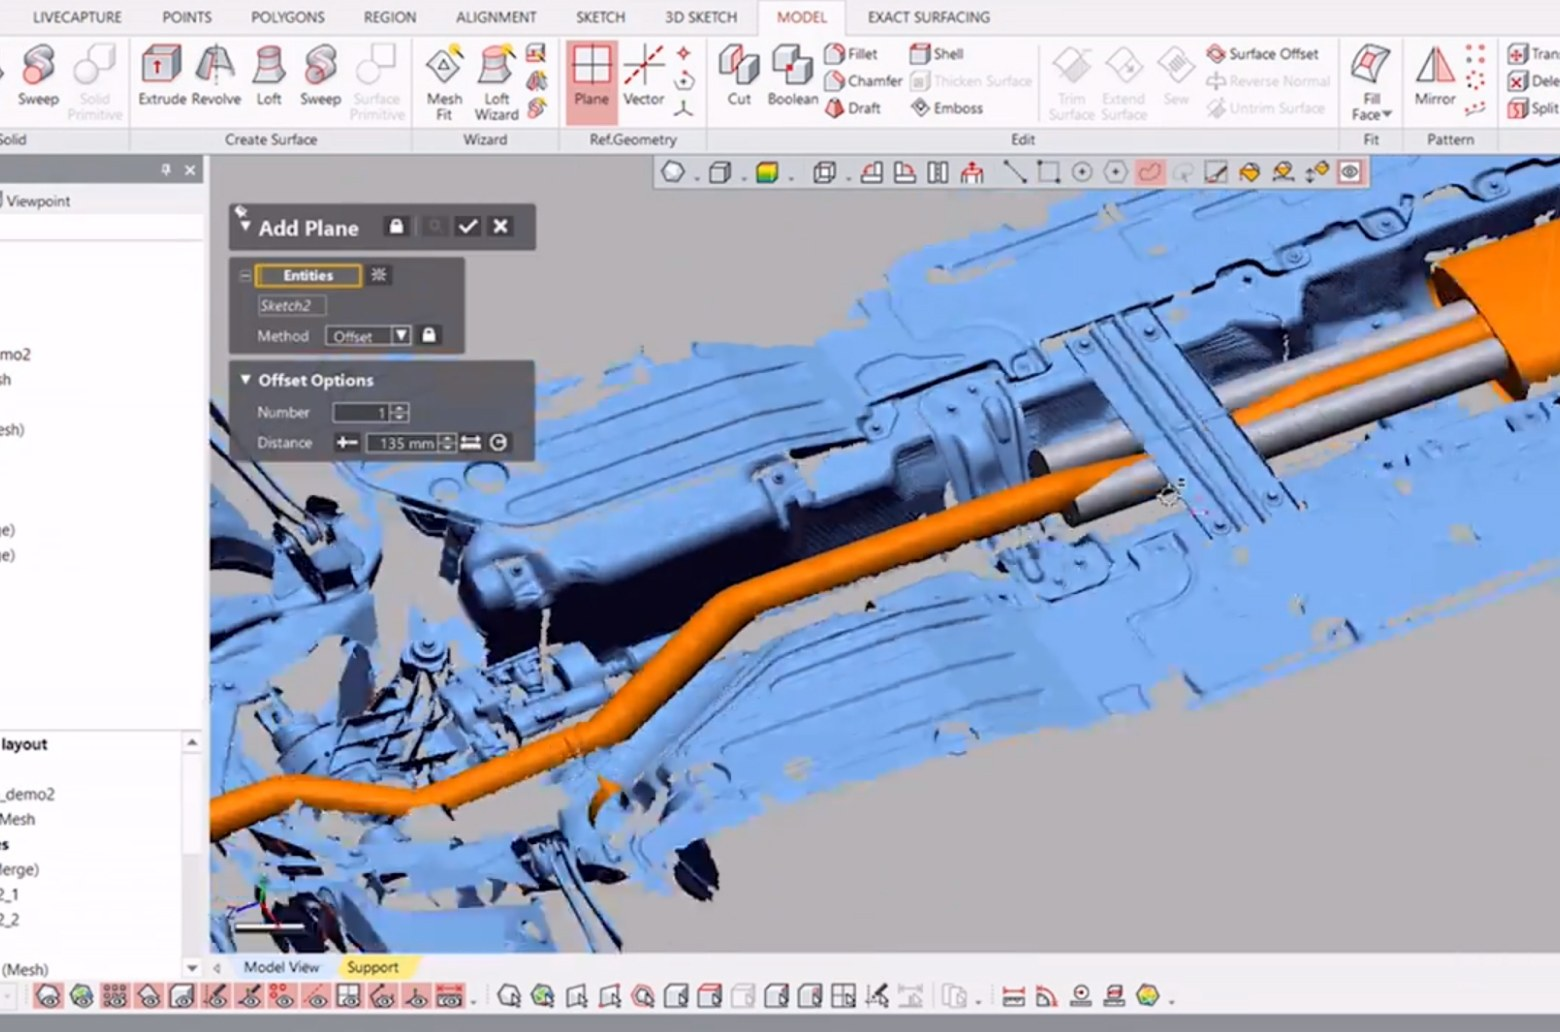Confirm Add Plane with the checkmark button
This screenshot has height=1032, width=1560.
467,227
